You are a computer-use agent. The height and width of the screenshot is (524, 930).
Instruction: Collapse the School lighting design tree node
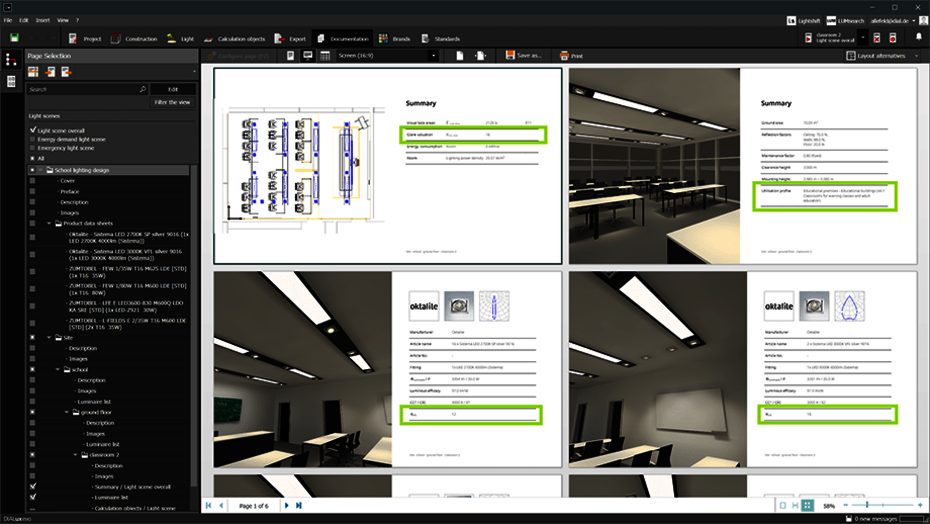click(x=42, y=170)
